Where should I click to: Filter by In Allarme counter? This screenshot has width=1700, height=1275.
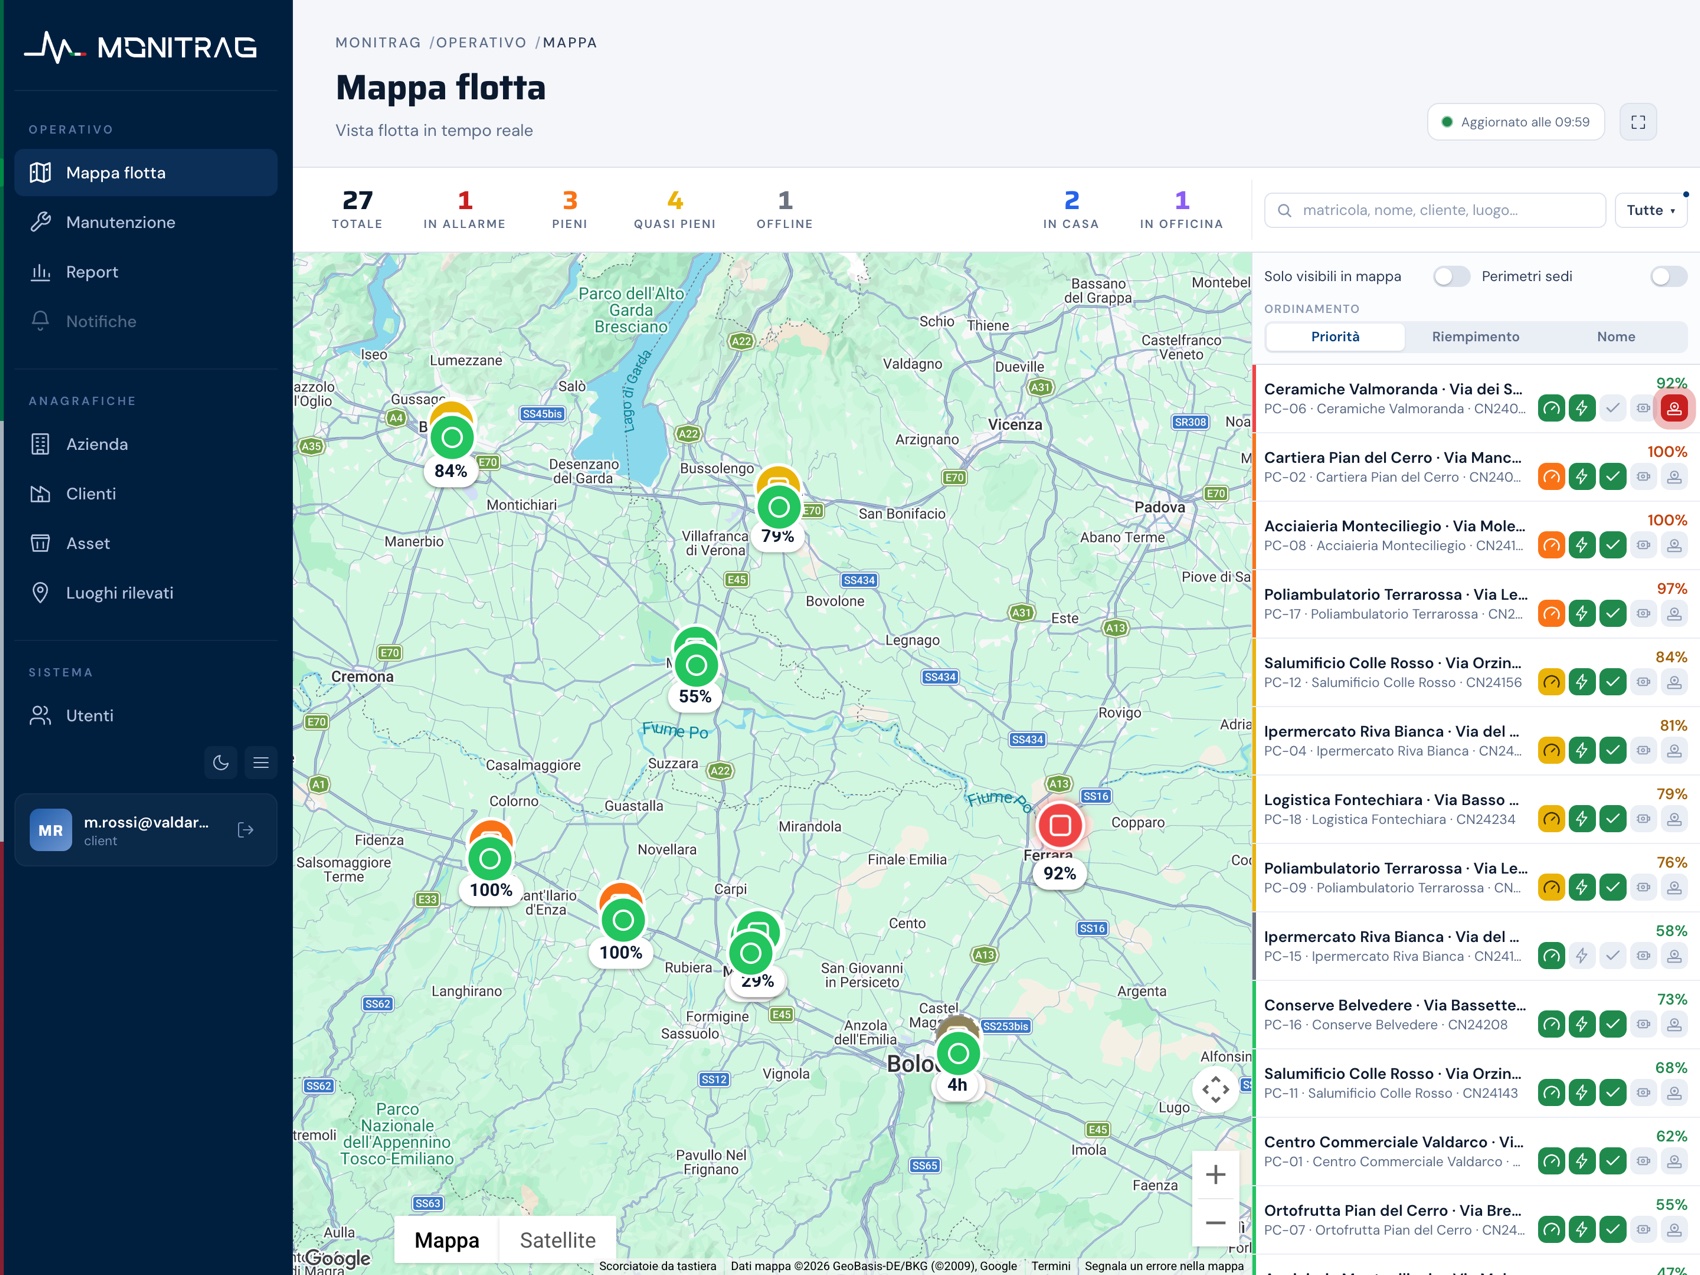tap(465, 210)
